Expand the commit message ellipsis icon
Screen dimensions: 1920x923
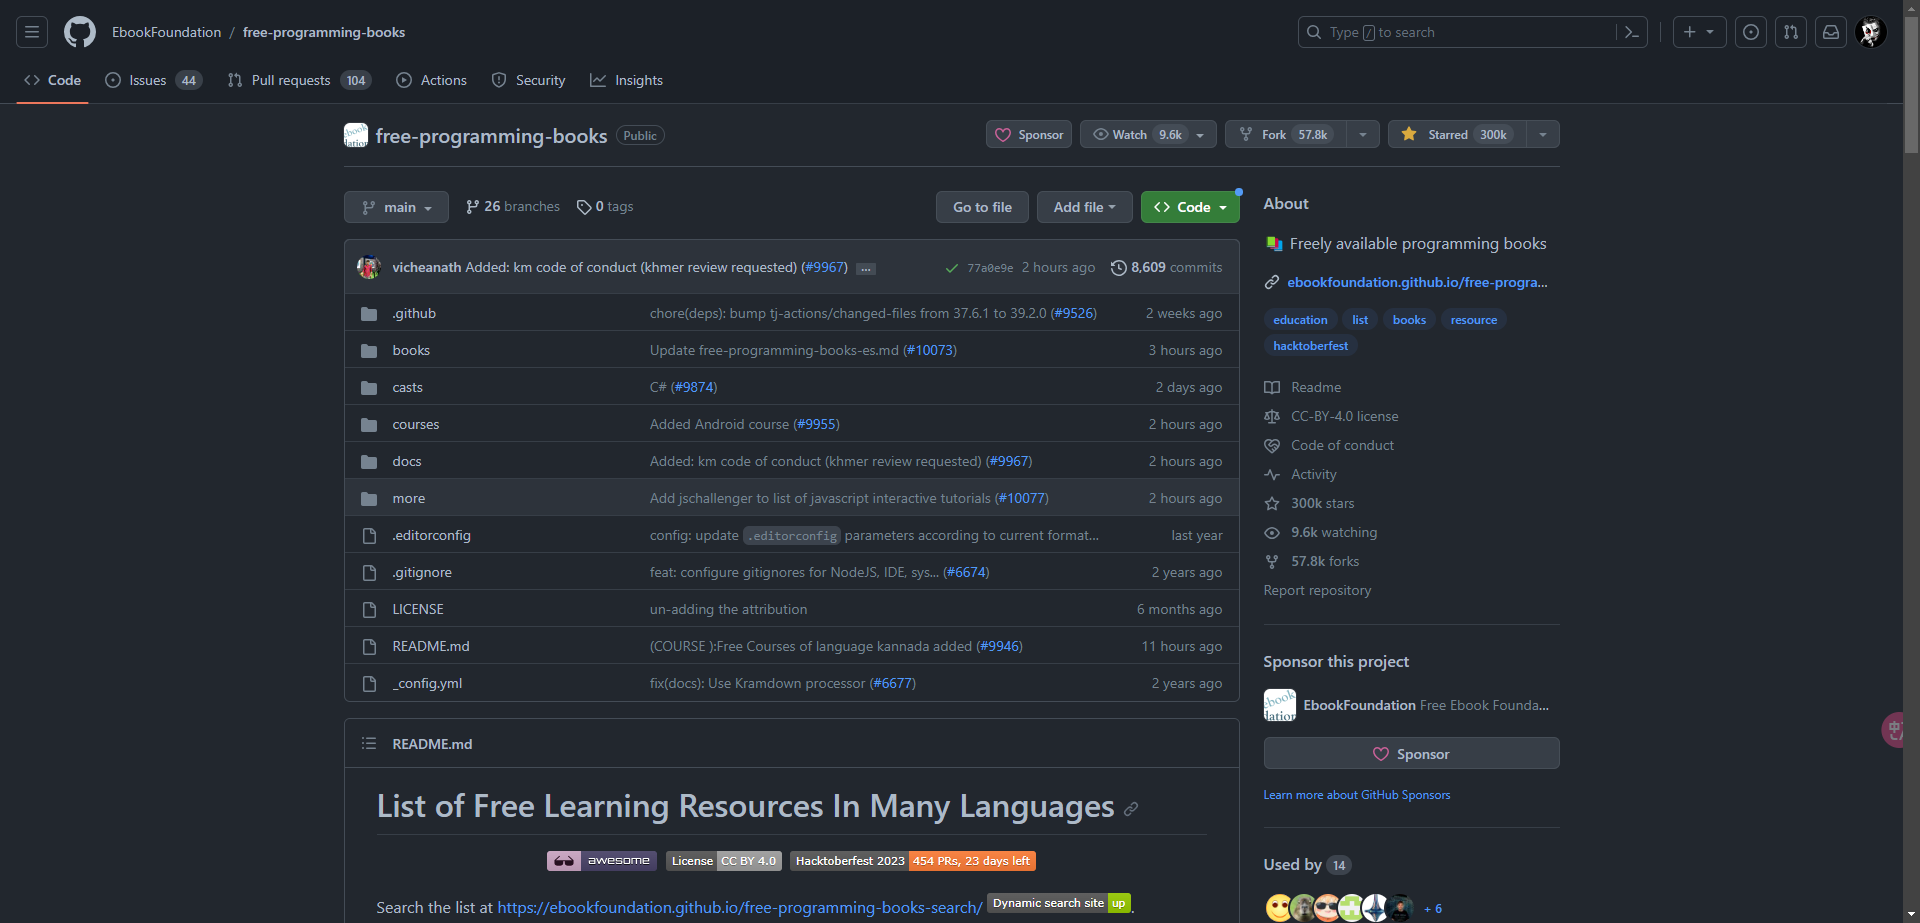pos(865,268)
